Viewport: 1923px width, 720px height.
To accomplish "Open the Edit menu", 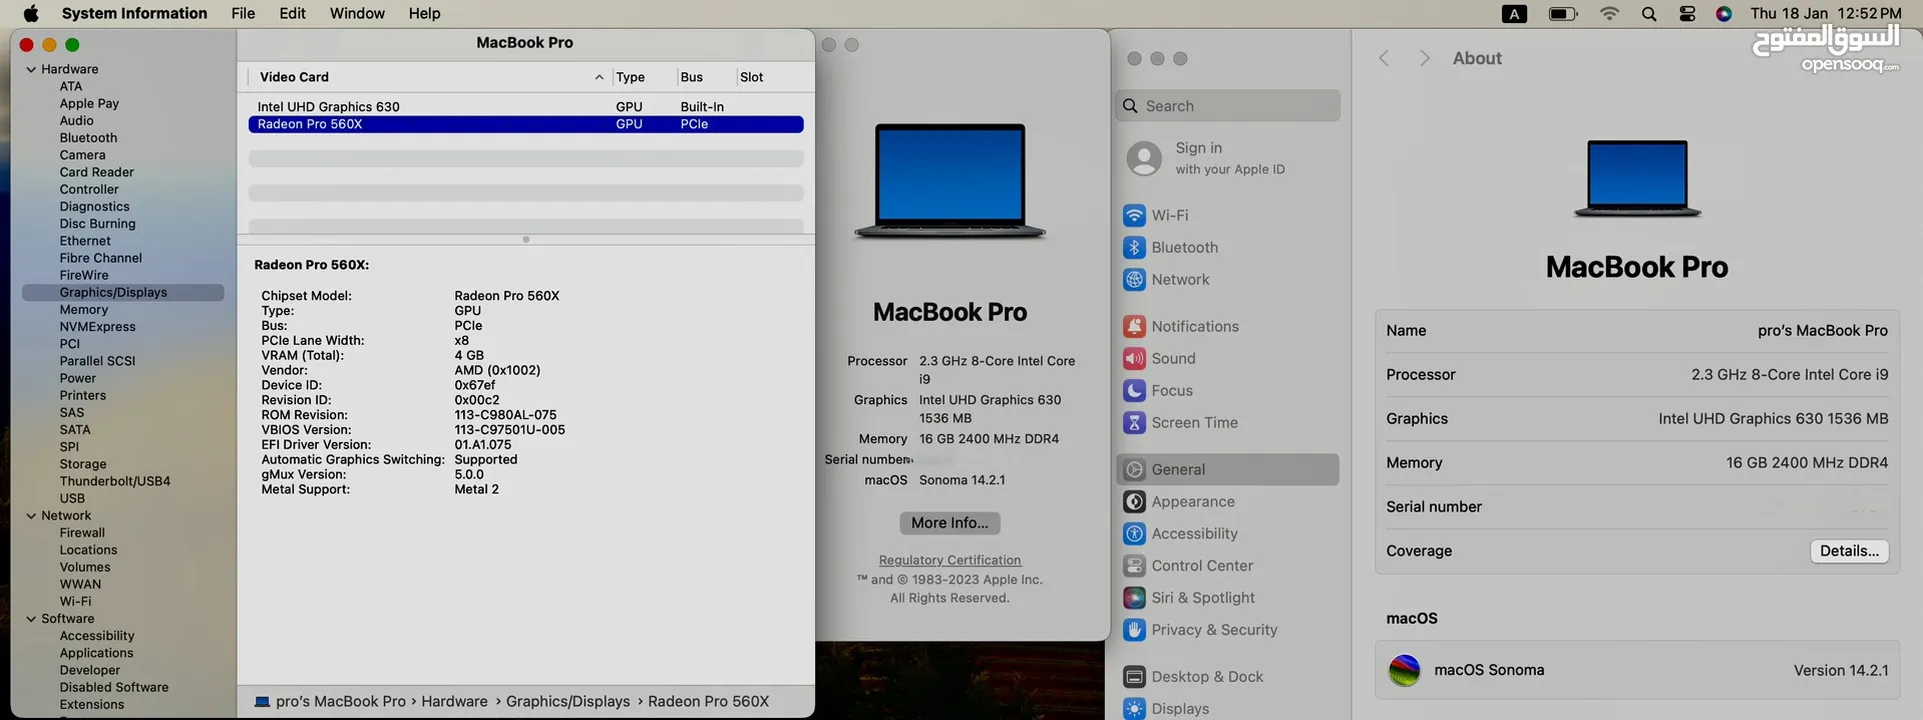I will click(293, 13).
